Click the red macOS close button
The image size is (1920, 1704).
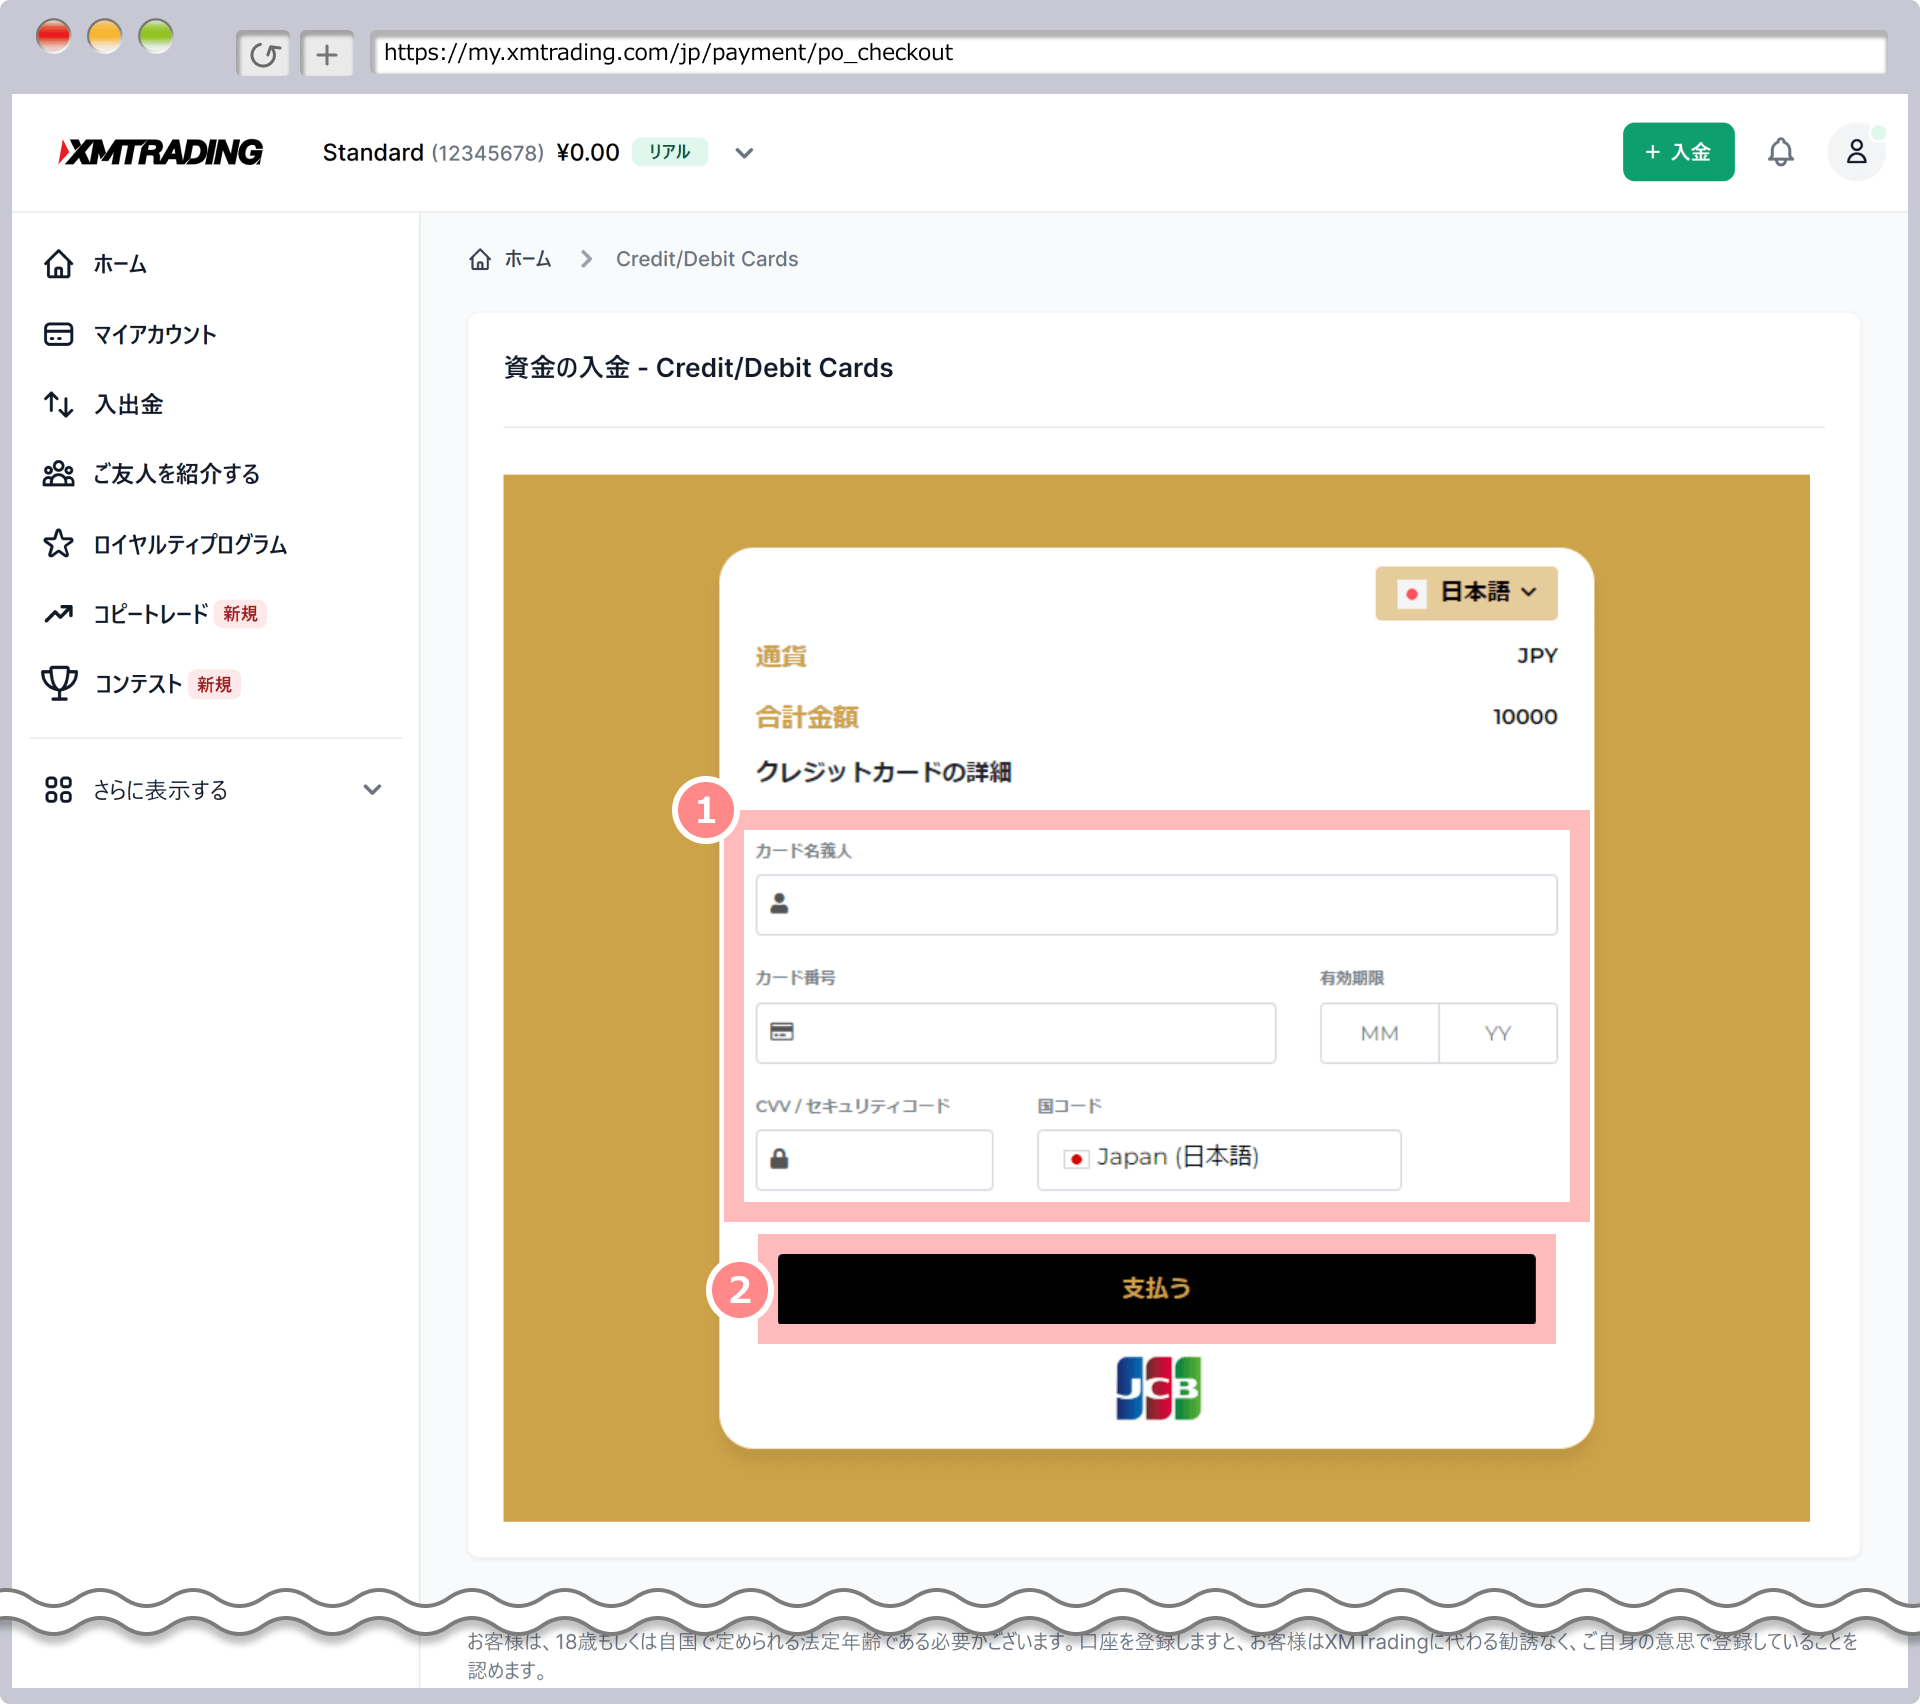[53, 37]
